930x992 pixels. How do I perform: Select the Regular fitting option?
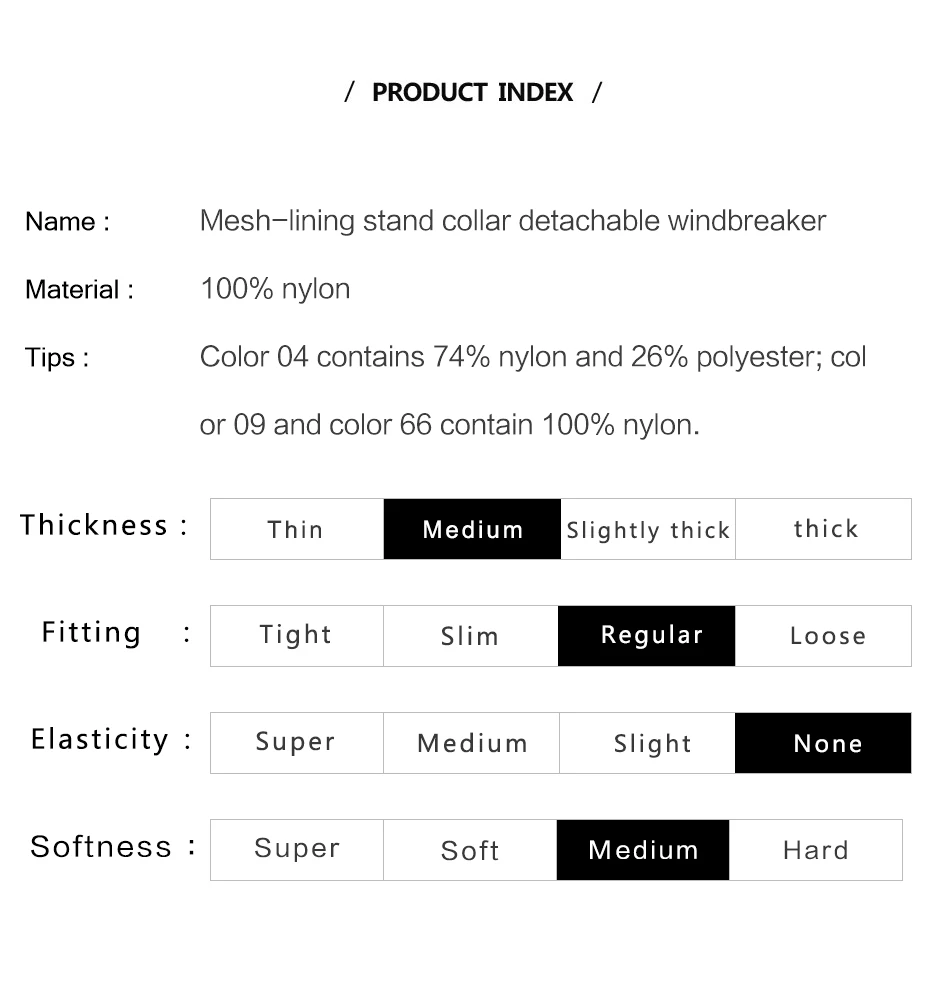647,636
